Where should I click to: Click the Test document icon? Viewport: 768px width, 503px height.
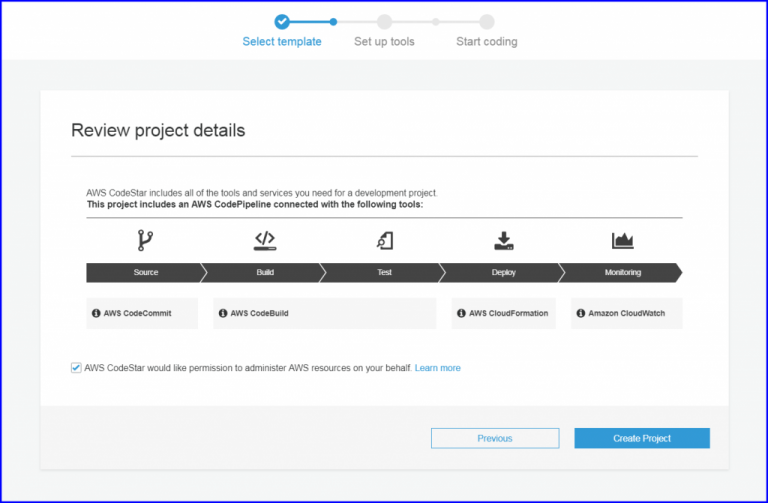pos(385,240)
